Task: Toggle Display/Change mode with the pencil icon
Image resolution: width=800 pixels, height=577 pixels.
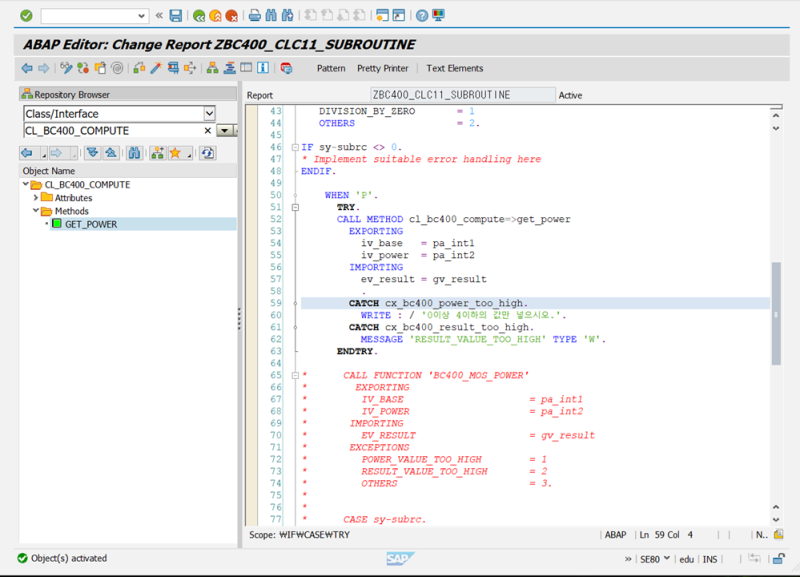Action: [x=66, y=68]
